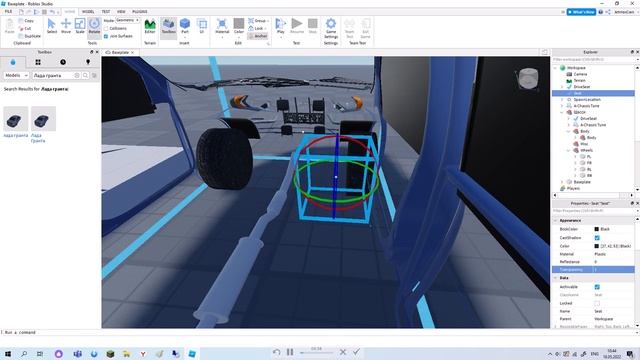This screenshot has width=640, height=360.
Task: Collapse the Data properties section
Action: click(x=556, y=278)
